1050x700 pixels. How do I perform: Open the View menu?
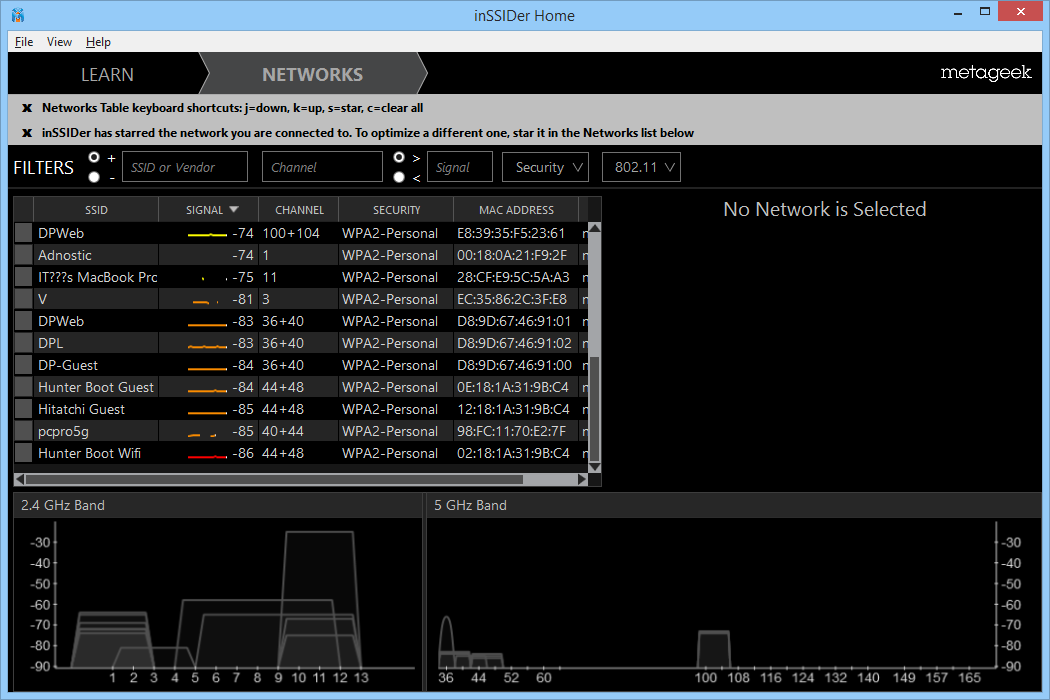[x=59, y=42]
